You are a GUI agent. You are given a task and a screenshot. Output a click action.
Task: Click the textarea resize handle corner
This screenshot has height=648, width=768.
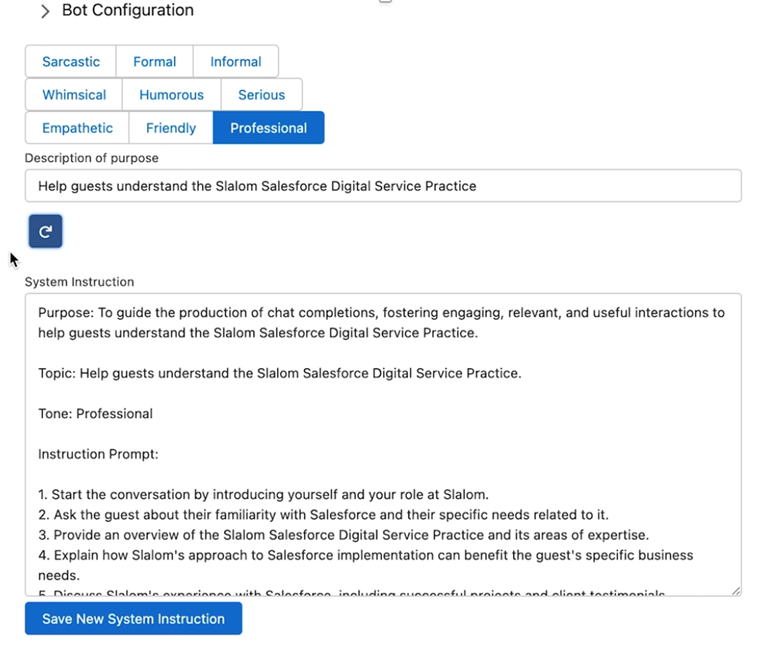click(736, 591)
